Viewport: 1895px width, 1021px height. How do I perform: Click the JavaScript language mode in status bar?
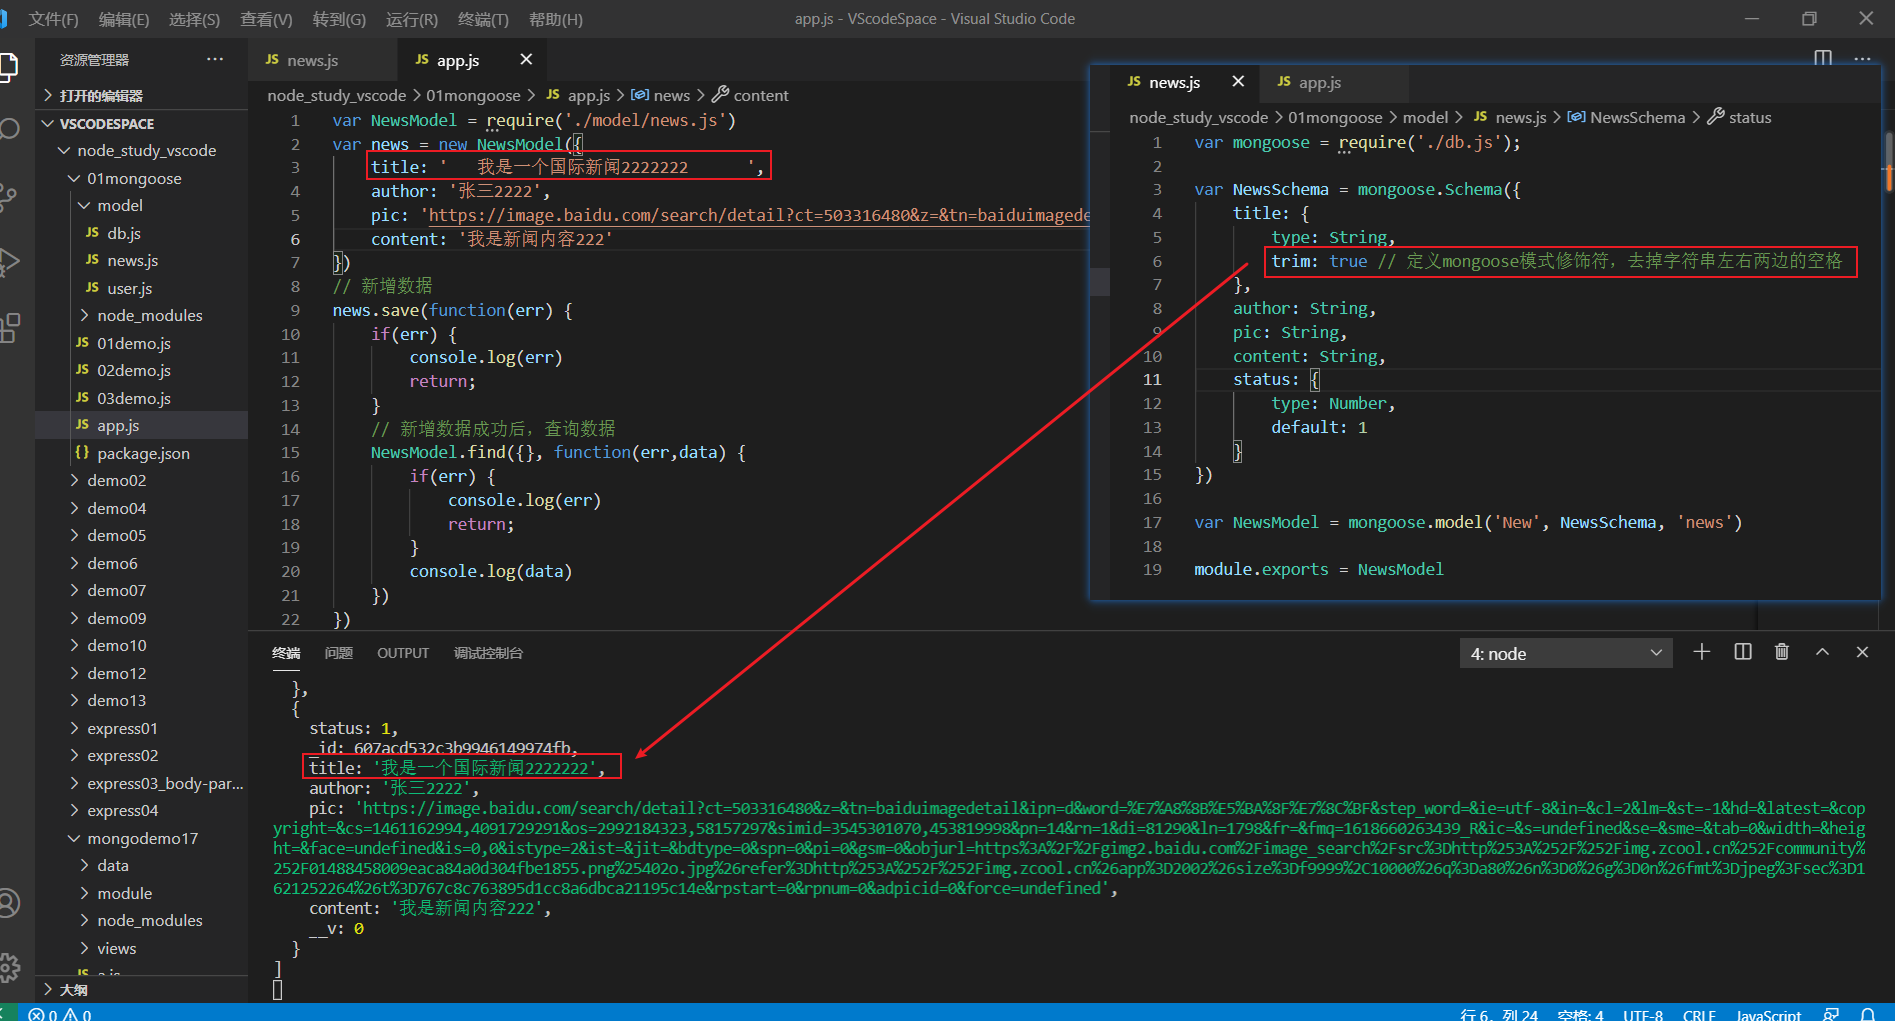point(1768,1015)
